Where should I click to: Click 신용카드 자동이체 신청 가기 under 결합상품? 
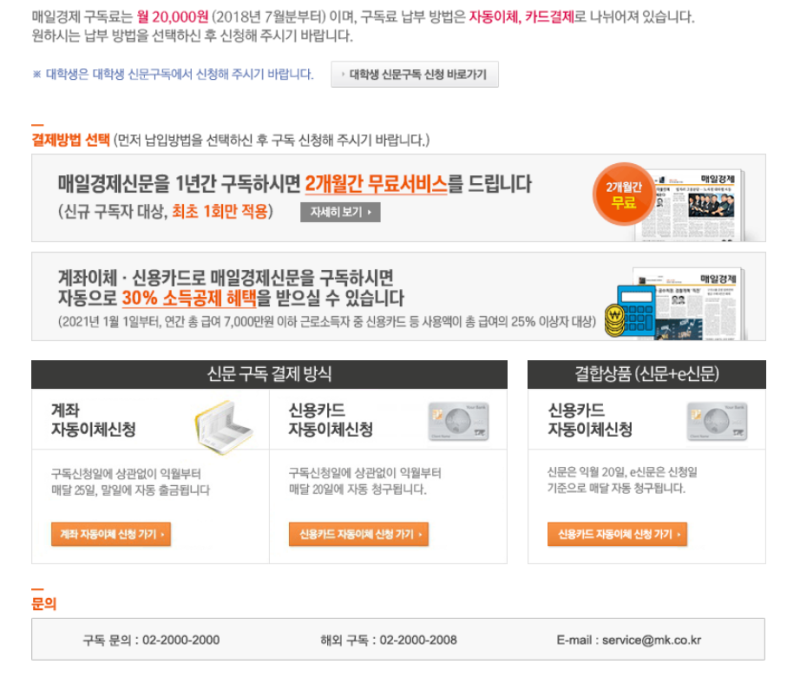(617, 534)
